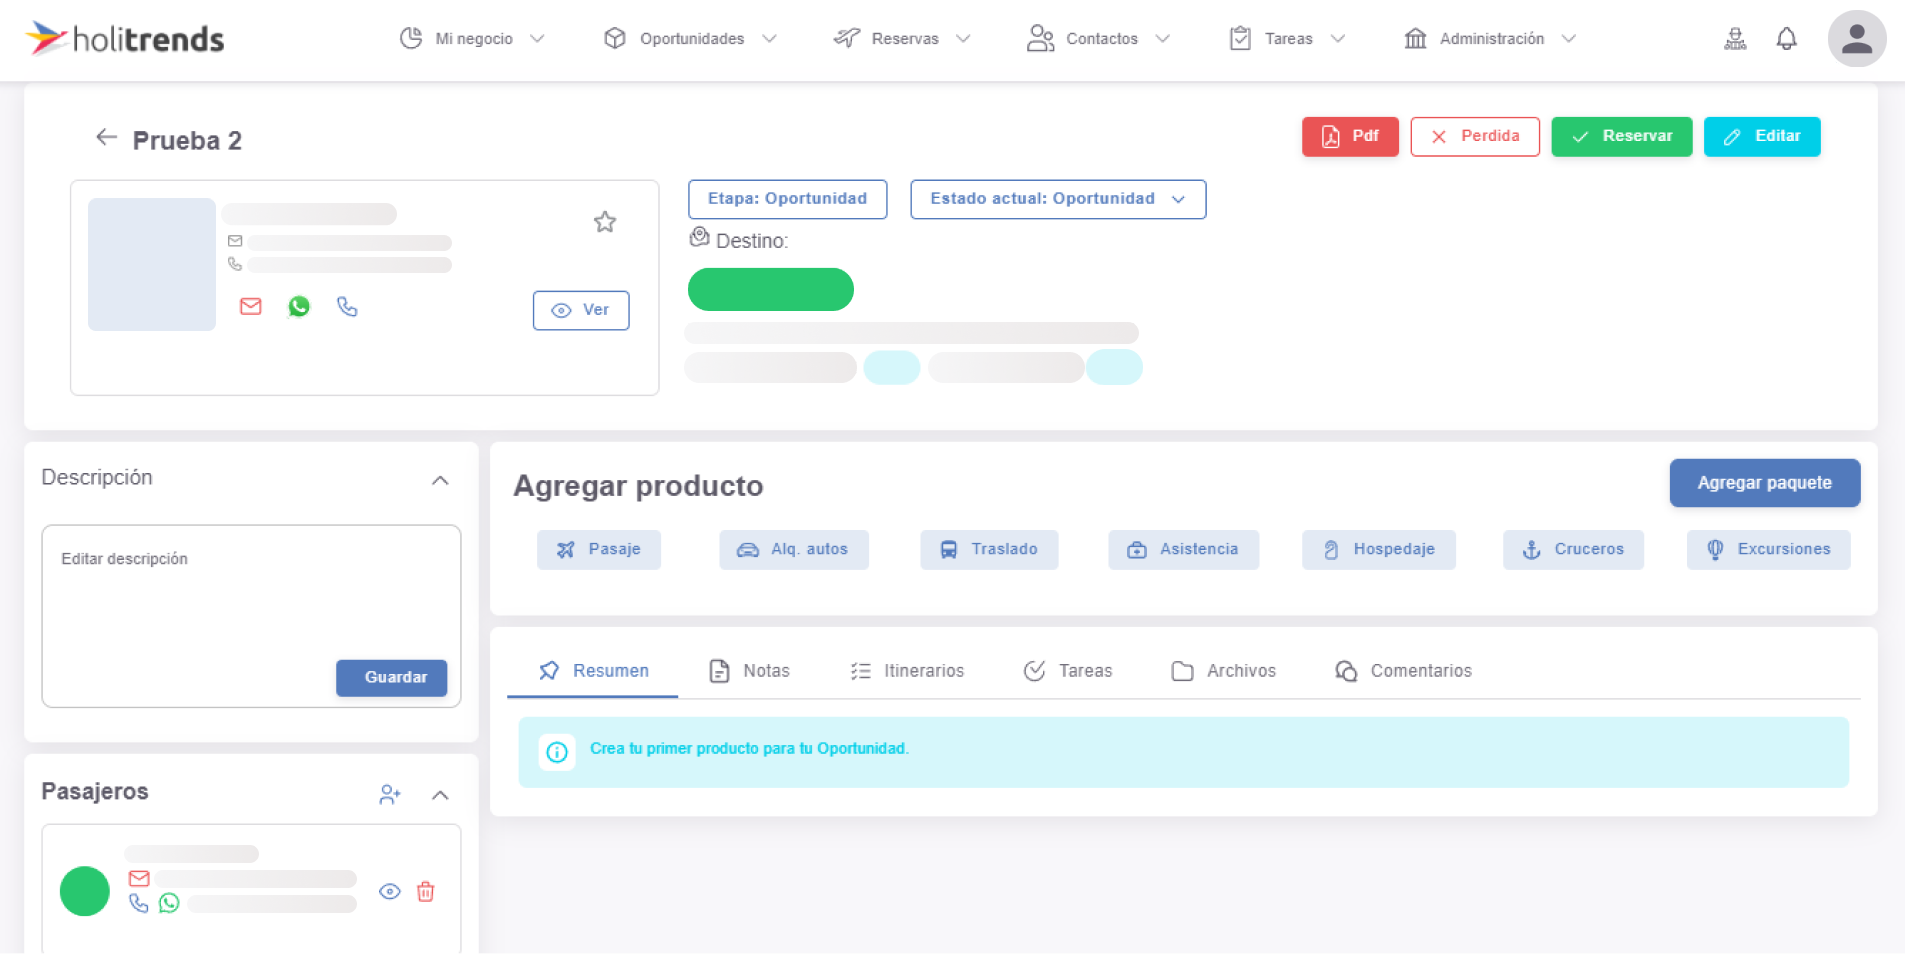Screen dimensions: 1905x954
Task: Click into the Editar descripción field
Action: pos(251,616)
